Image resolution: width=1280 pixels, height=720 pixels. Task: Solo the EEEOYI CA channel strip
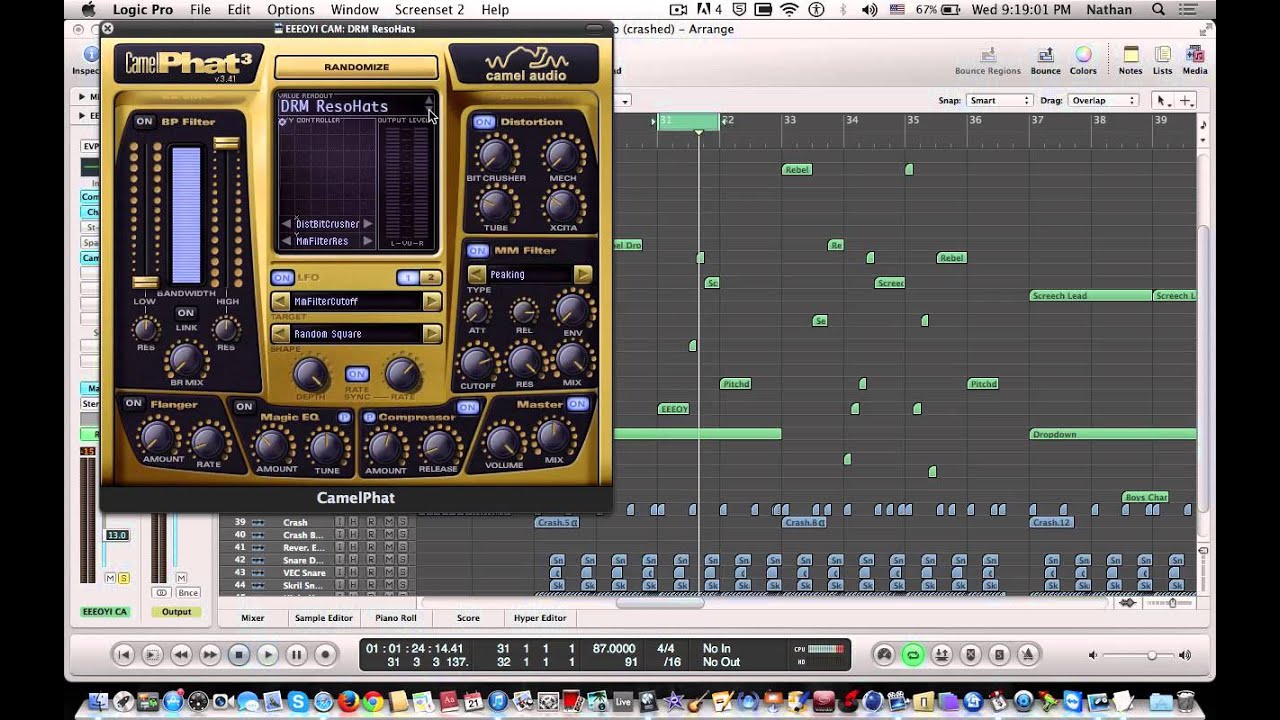pyautogui.click(x=124, y=578)
